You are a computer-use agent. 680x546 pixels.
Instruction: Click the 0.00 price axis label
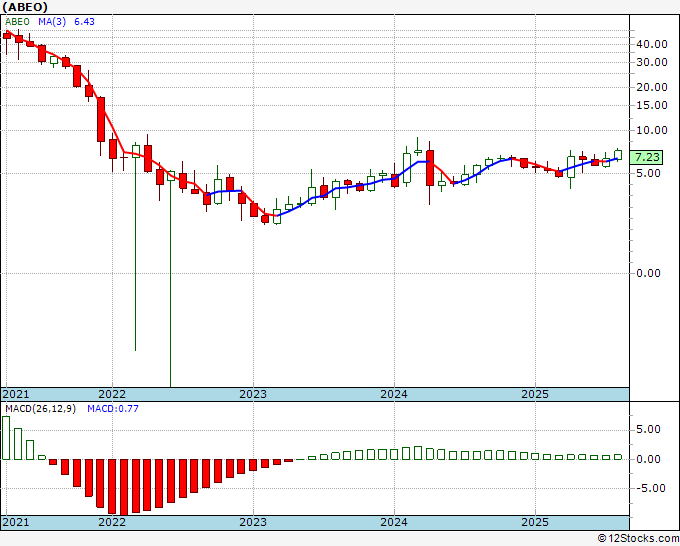tap(648, 273)
